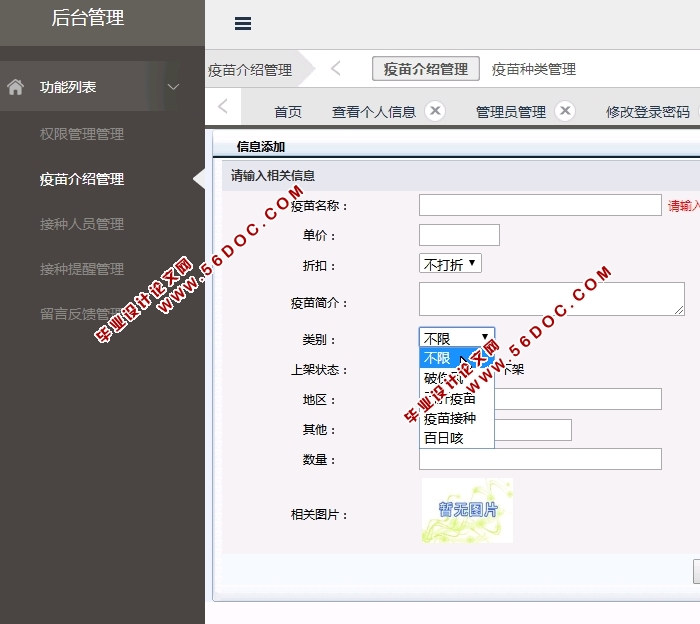This screenshot has width=700, height=624.
Task: Click the hamburger menu icon
Action: (242, 24)
